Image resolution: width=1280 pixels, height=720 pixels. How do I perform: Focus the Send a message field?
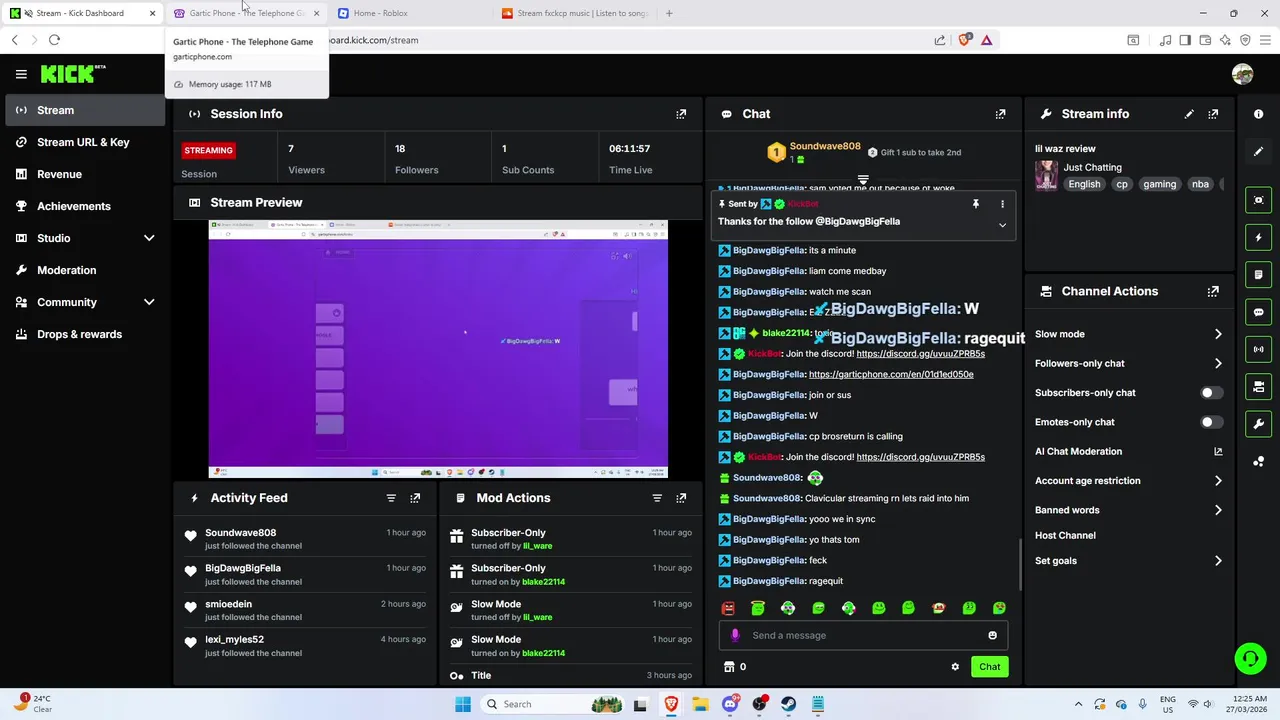click(862, 635)
